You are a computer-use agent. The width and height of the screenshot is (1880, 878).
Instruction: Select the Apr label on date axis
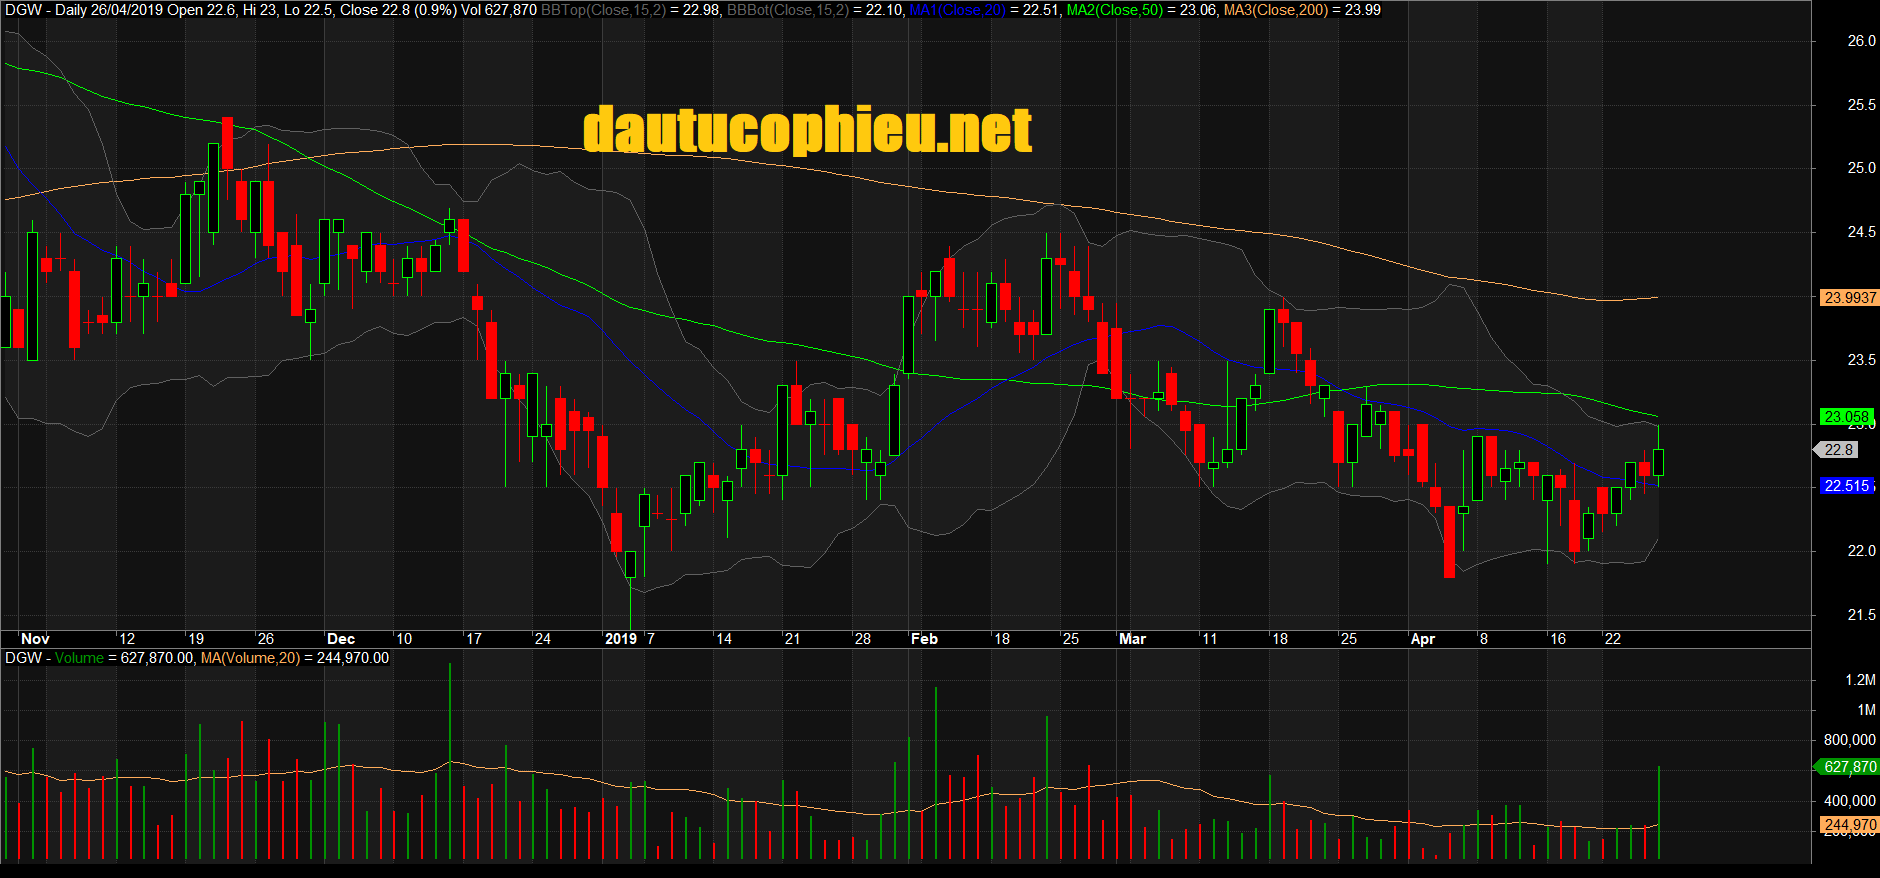[1422, 639]
